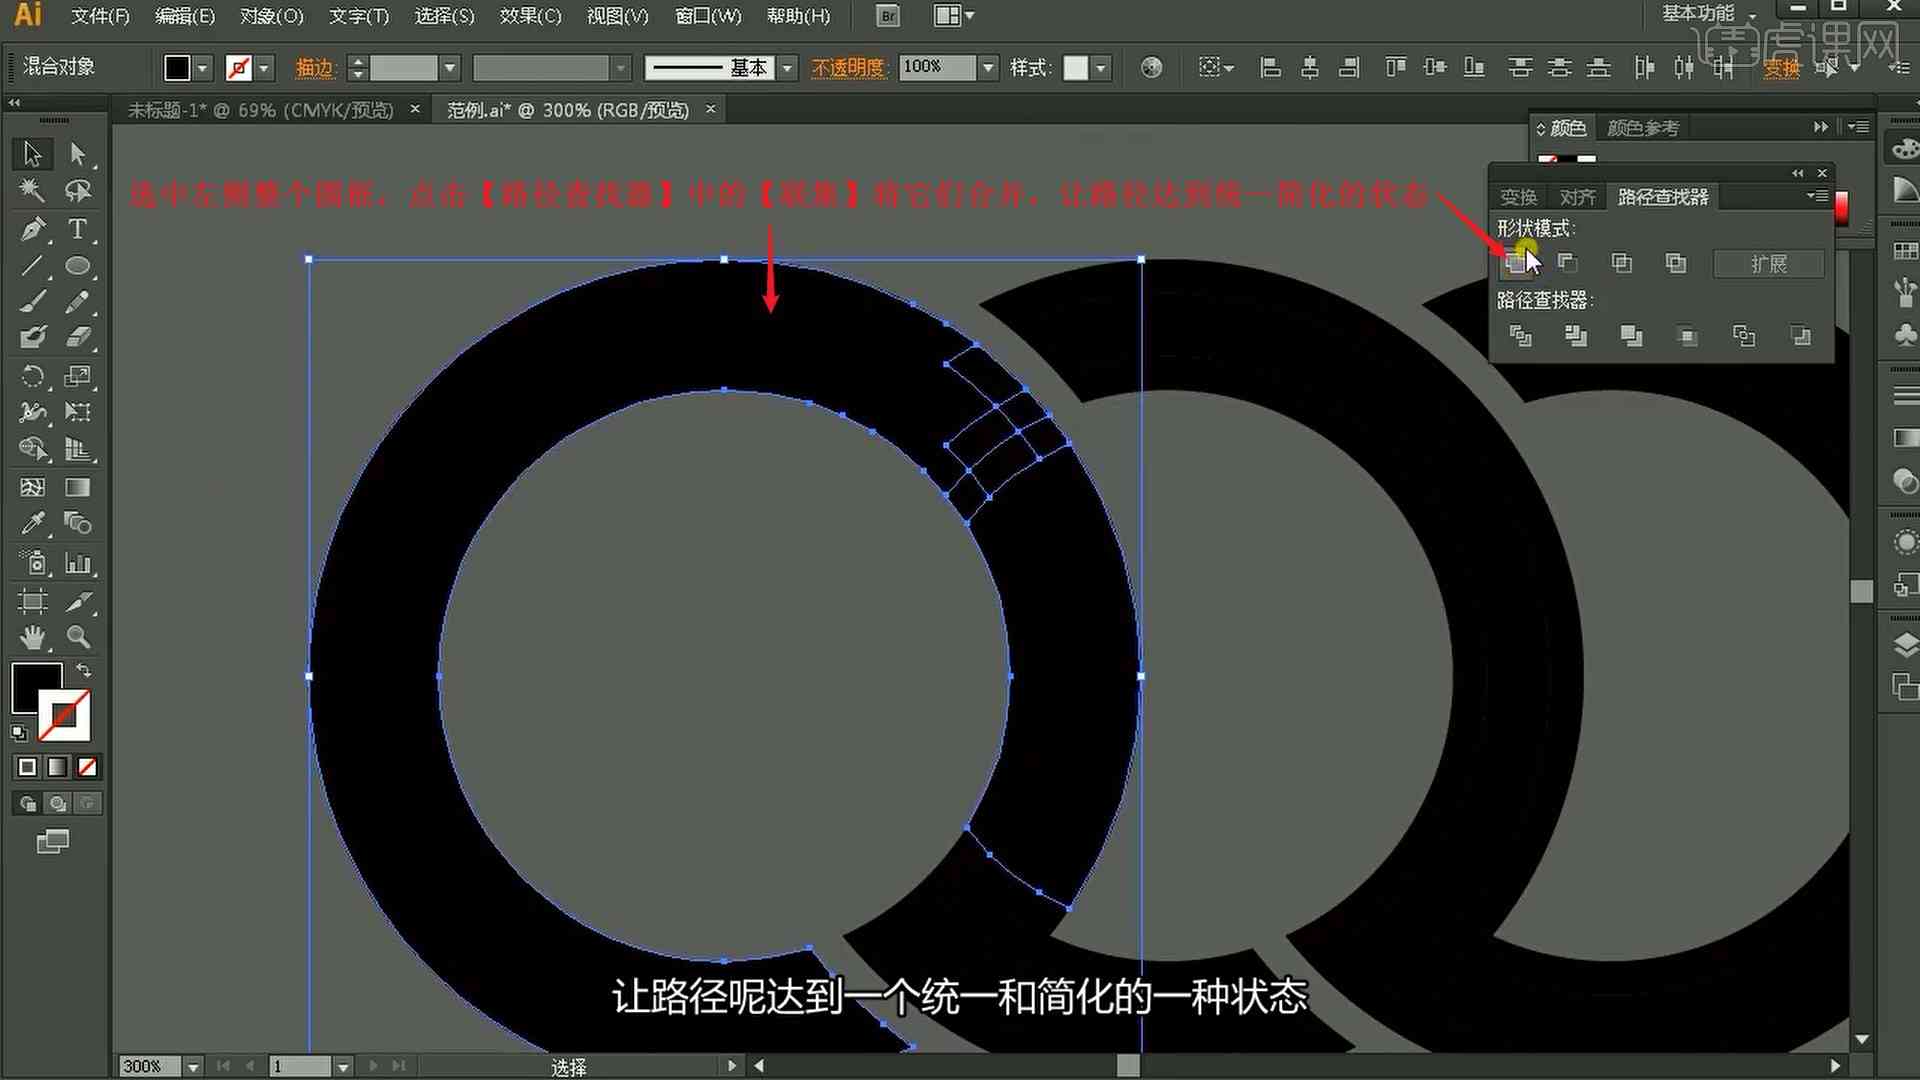
Task: Open artboard navigation dropdown
Action: (343, 1067)
